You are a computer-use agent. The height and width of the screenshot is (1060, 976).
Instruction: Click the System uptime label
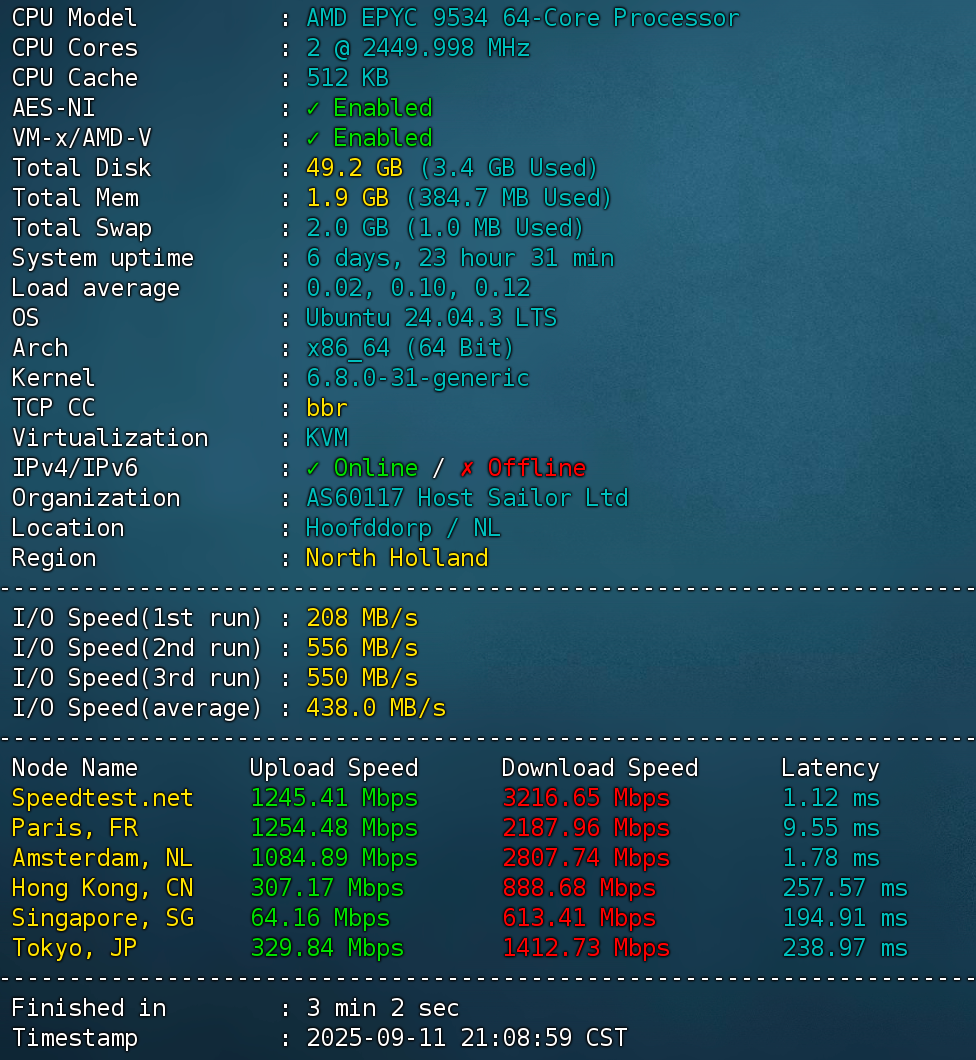[103, 258]
